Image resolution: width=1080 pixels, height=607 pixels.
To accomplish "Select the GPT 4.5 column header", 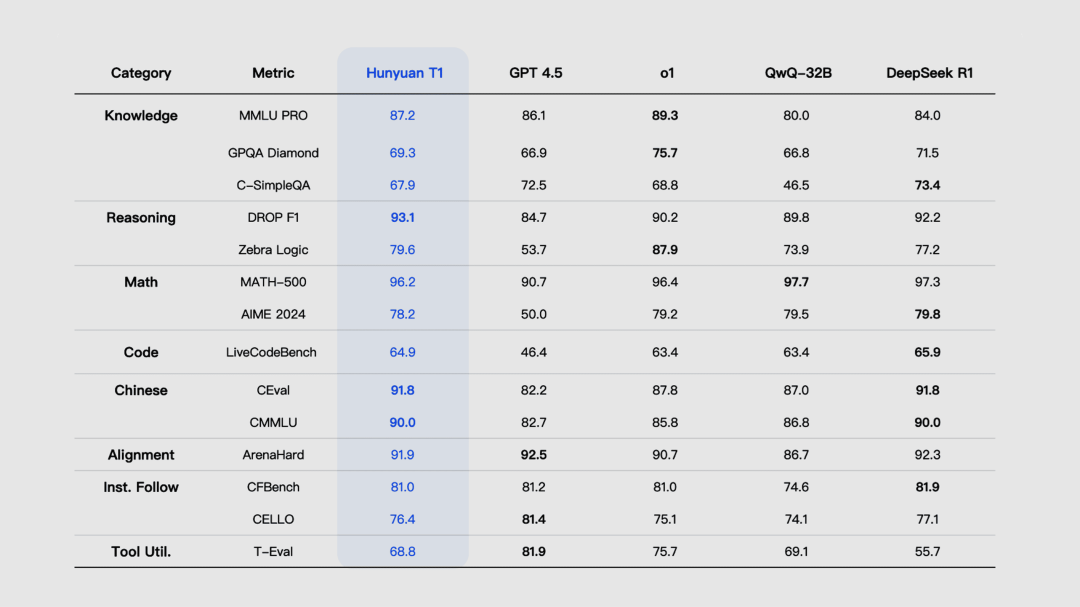I will coord(535,73).
